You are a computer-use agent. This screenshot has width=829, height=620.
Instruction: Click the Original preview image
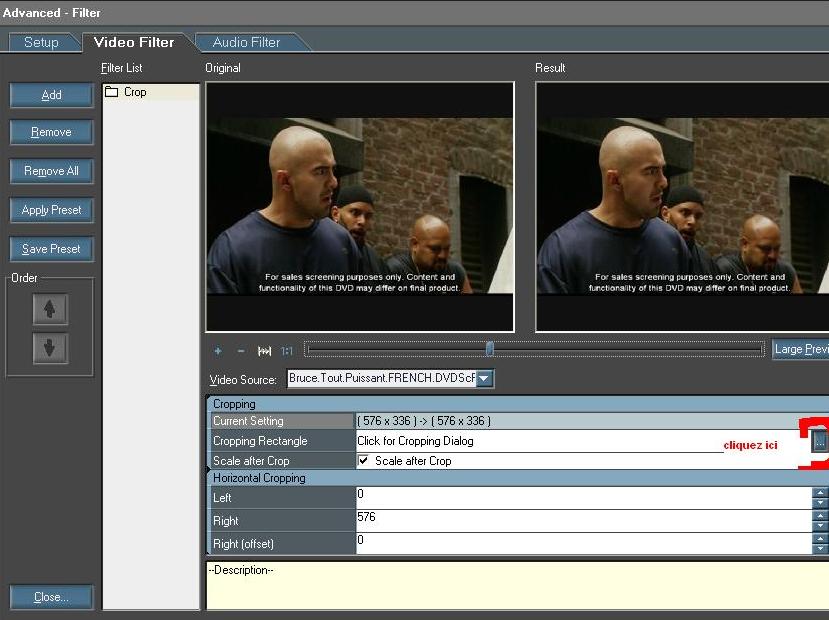point(360,207)
